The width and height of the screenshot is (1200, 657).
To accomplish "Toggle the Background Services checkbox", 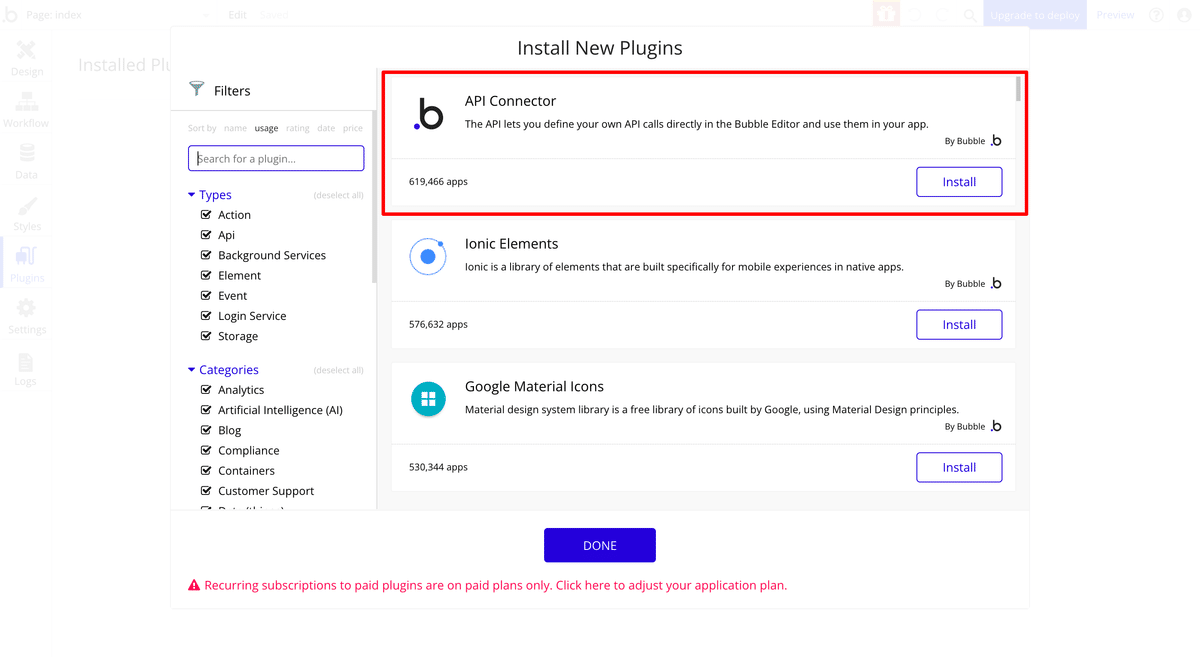I will click(206, 255).
